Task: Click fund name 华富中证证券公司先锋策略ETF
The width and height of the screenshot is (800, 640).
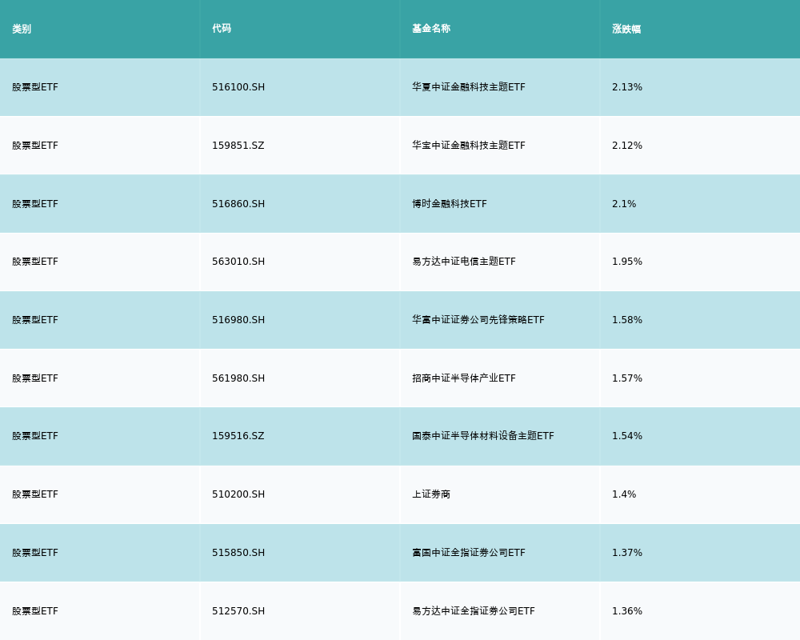Action: click(x=478, y=319)
